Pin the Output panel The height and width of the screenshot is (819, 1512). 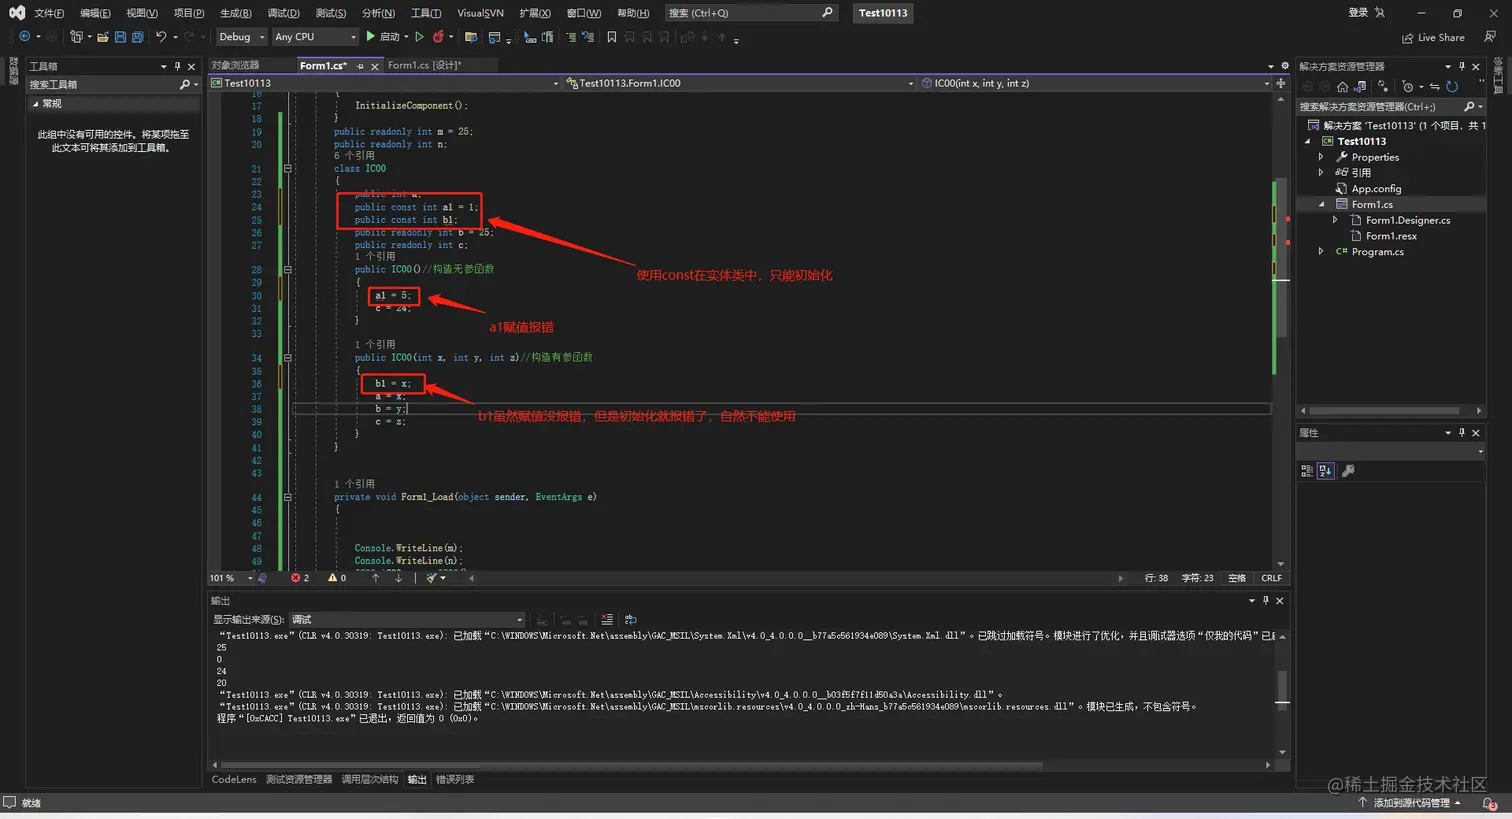(1265, 601)
